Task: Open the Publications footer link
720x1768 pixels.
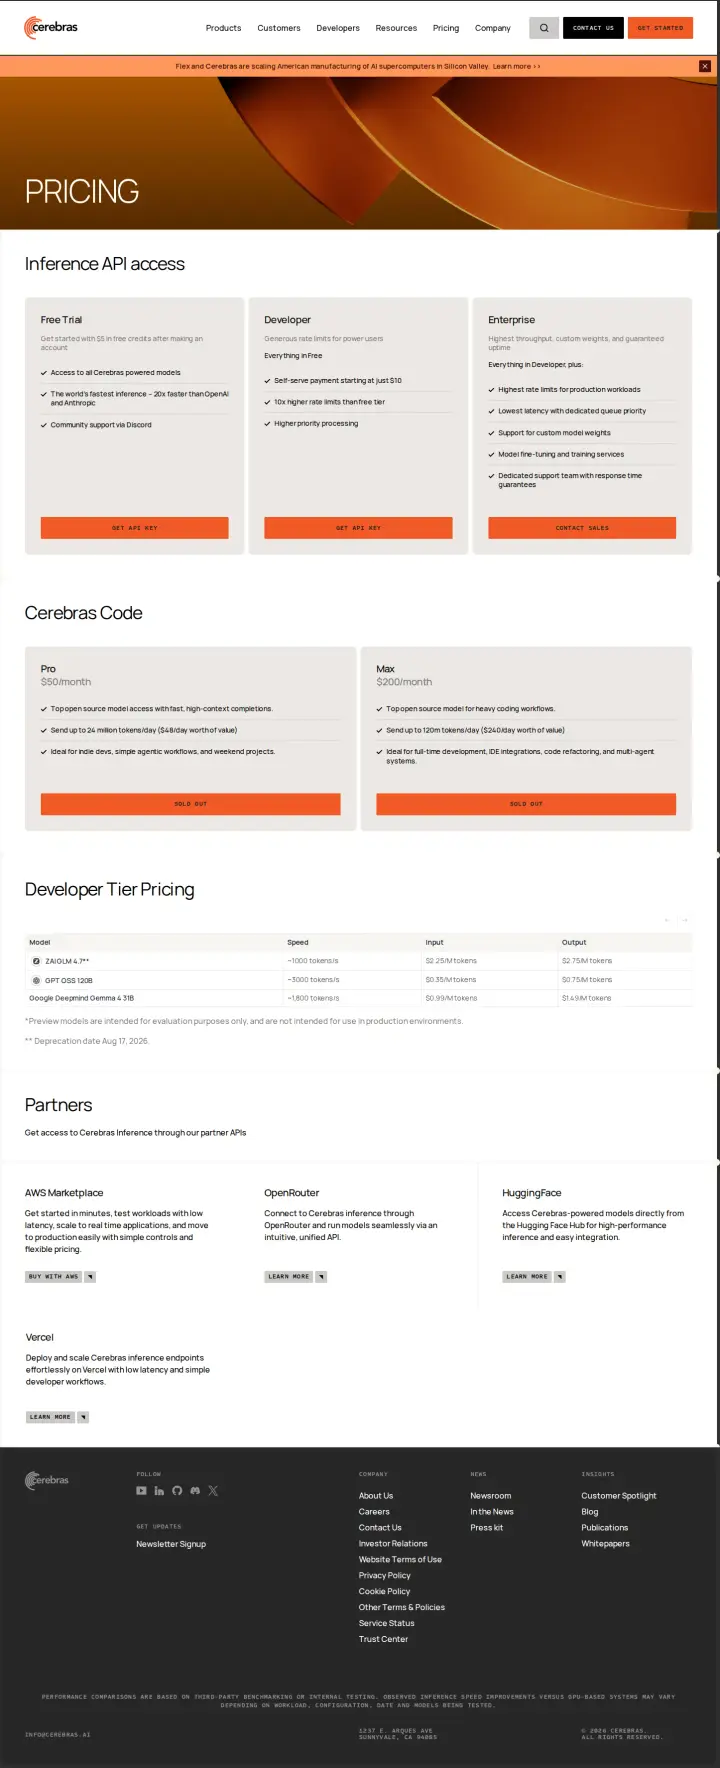Action: point(605,1528)
